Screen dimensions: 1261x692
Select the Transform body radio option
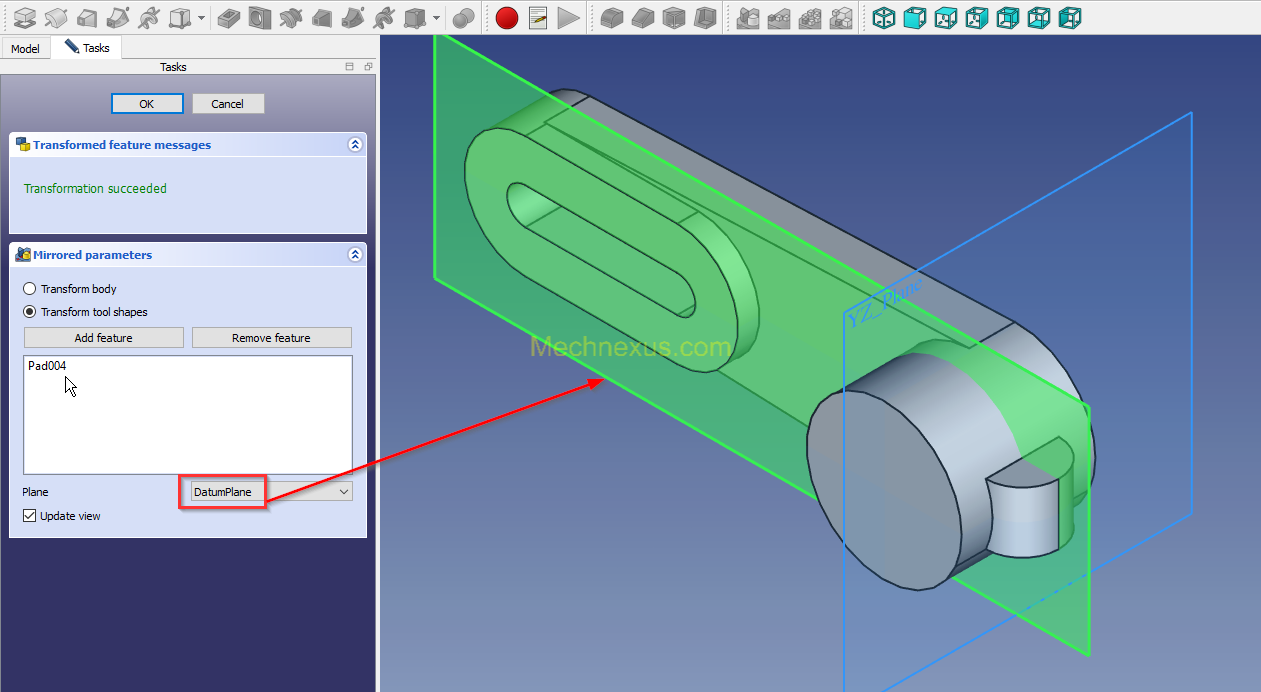pyautogui.click(x=70, y=289)
